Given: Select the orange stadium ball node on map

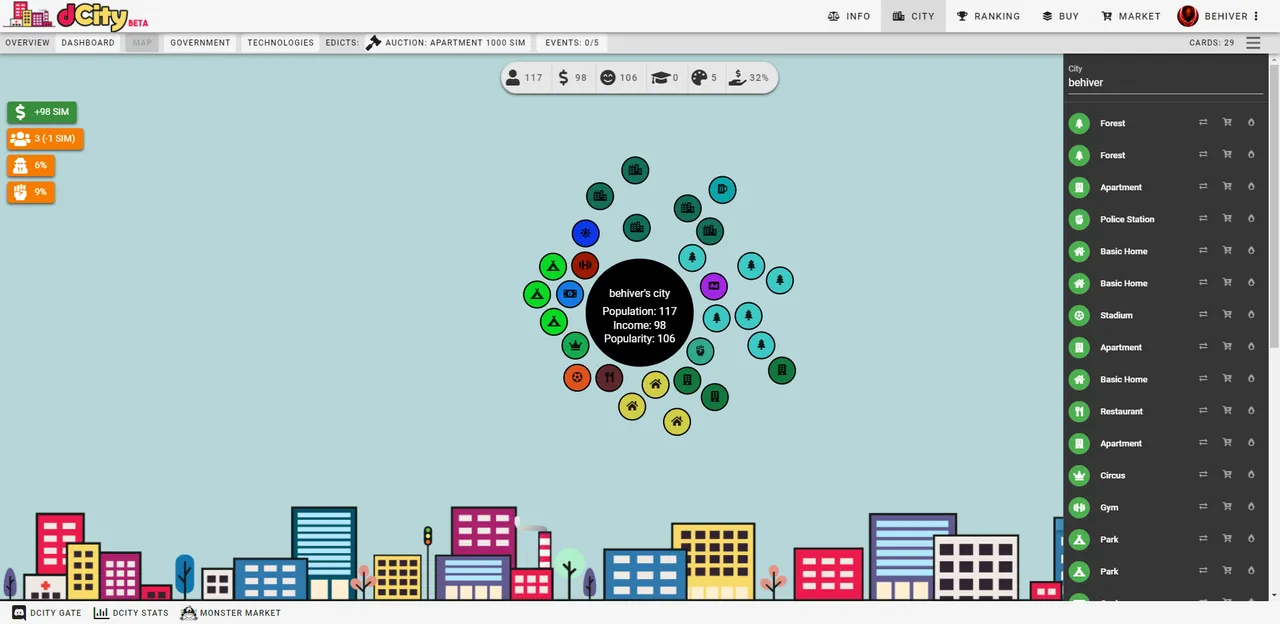Looking at the screenshot, I should tap(577, 377).
